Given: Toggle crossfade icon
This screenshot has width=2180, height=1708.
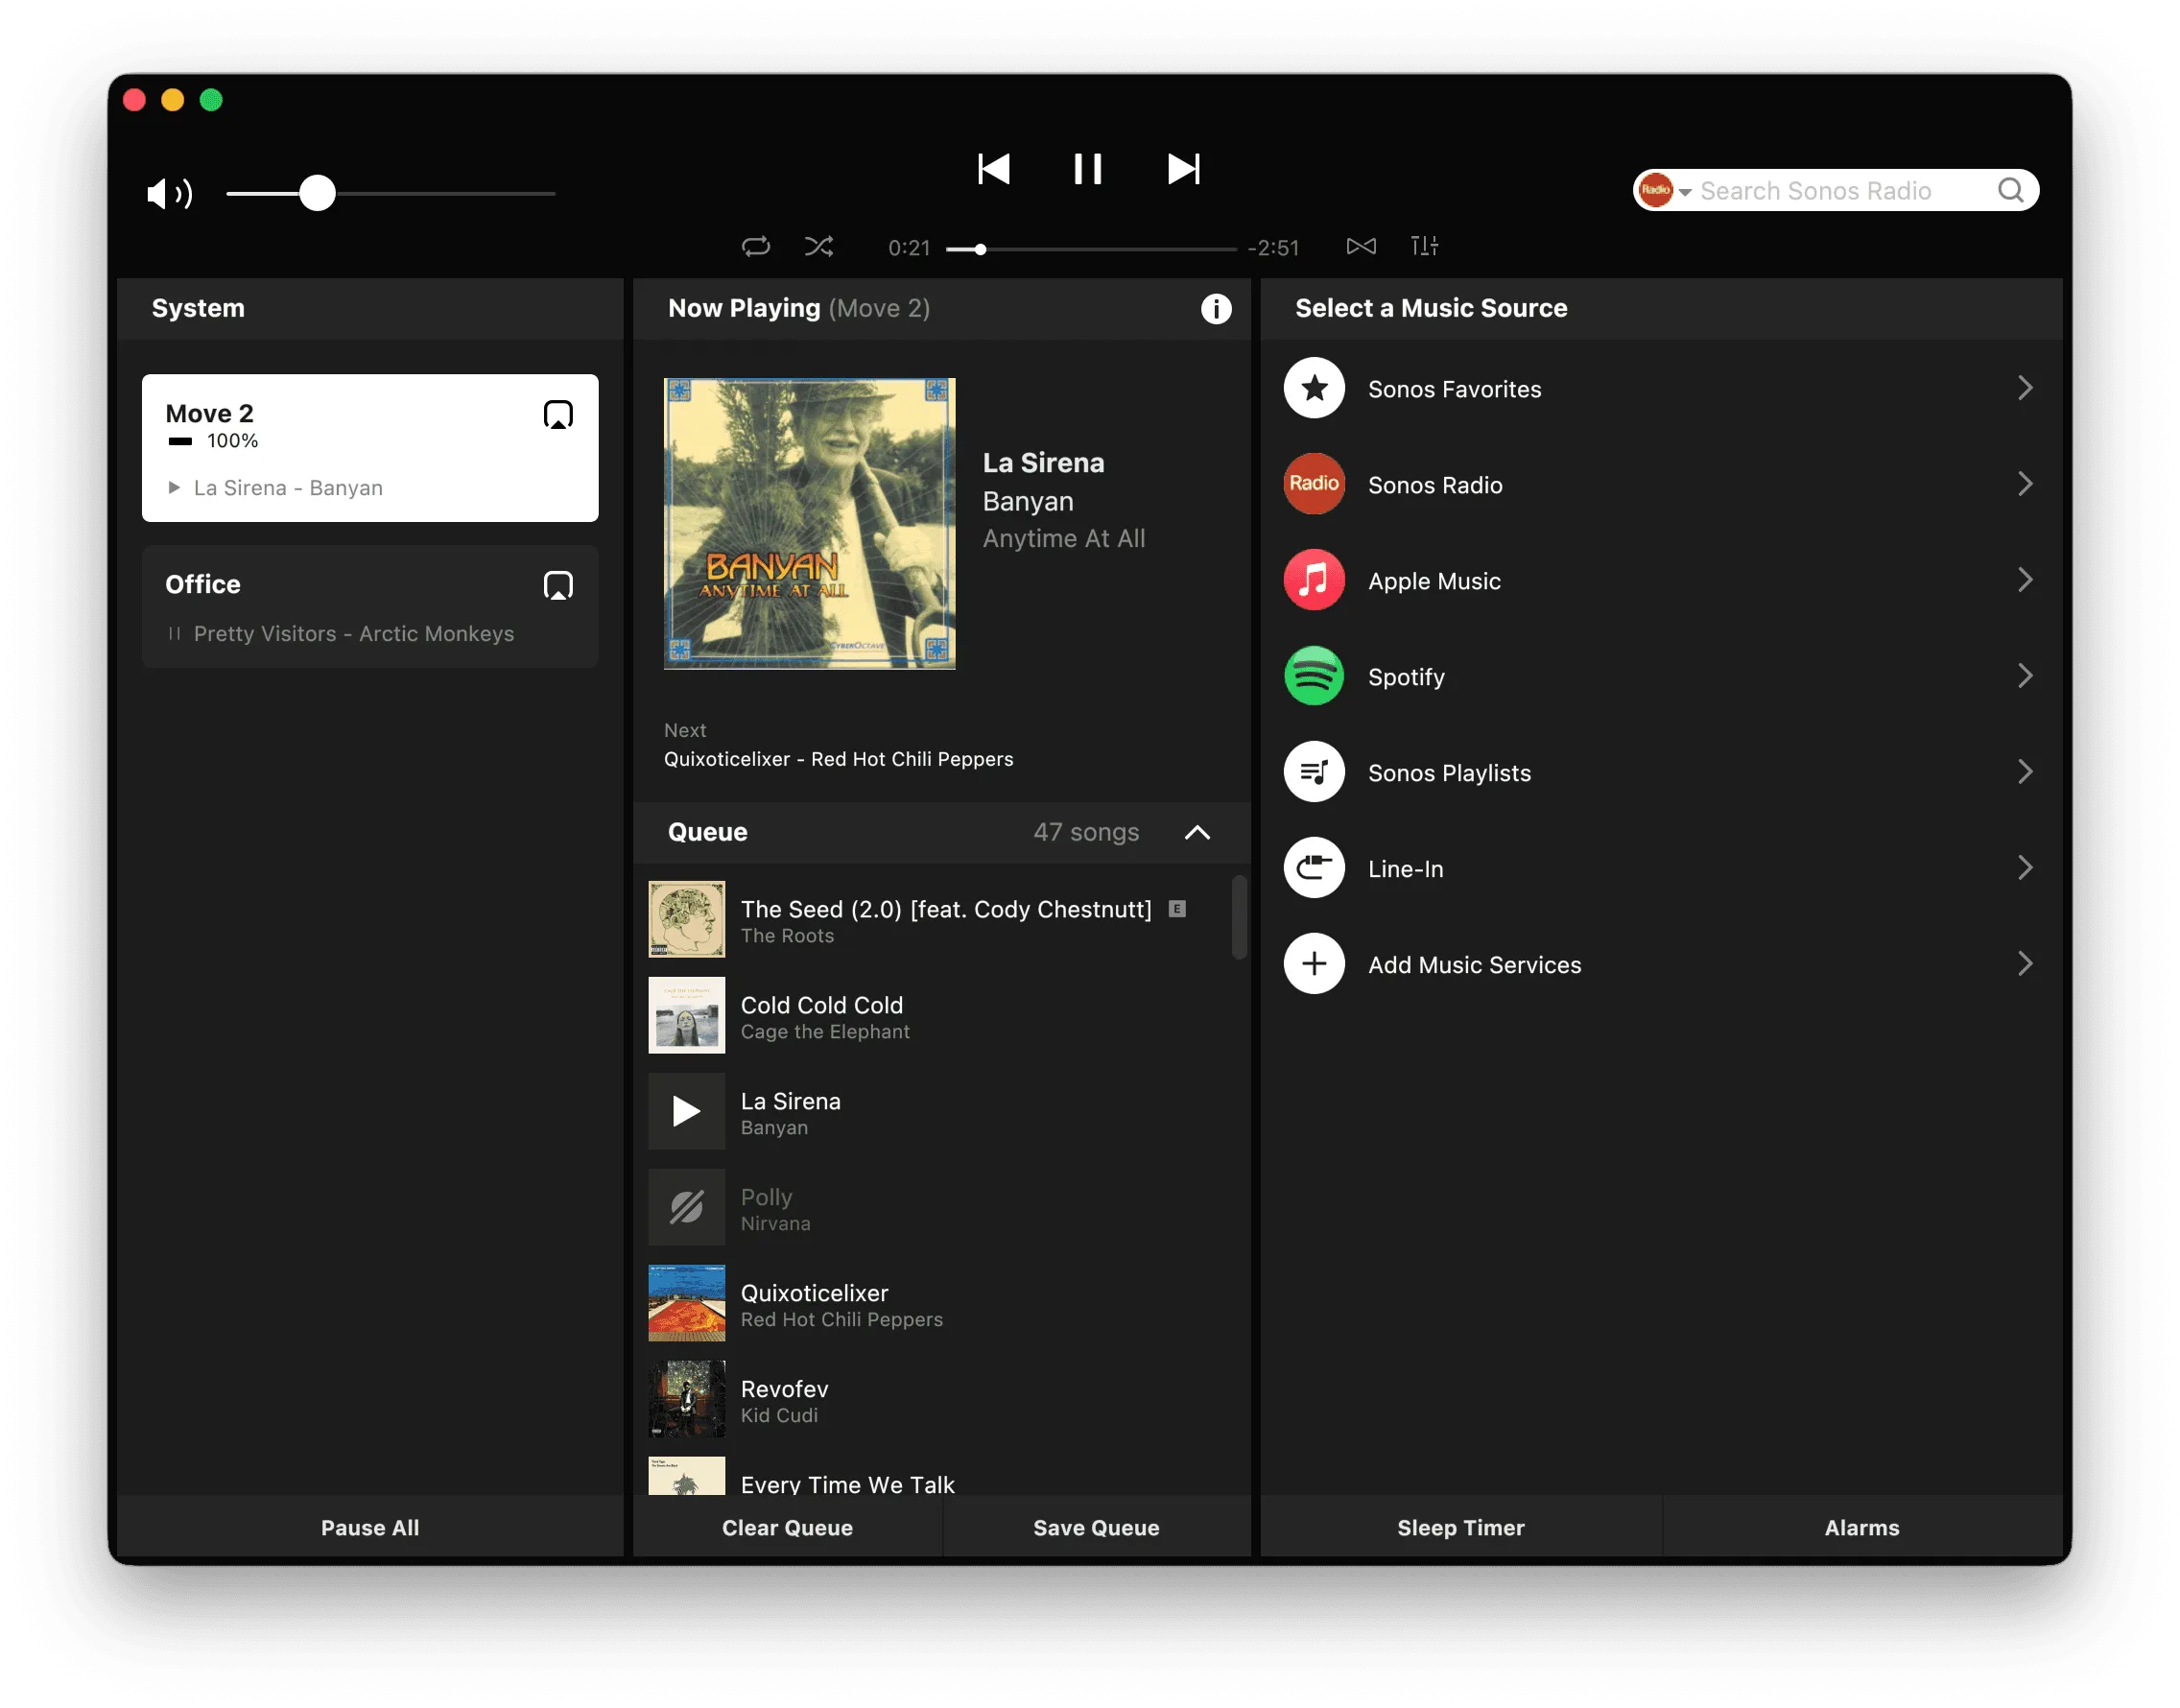Looking at the screenshot, I should pos(1361,246).
